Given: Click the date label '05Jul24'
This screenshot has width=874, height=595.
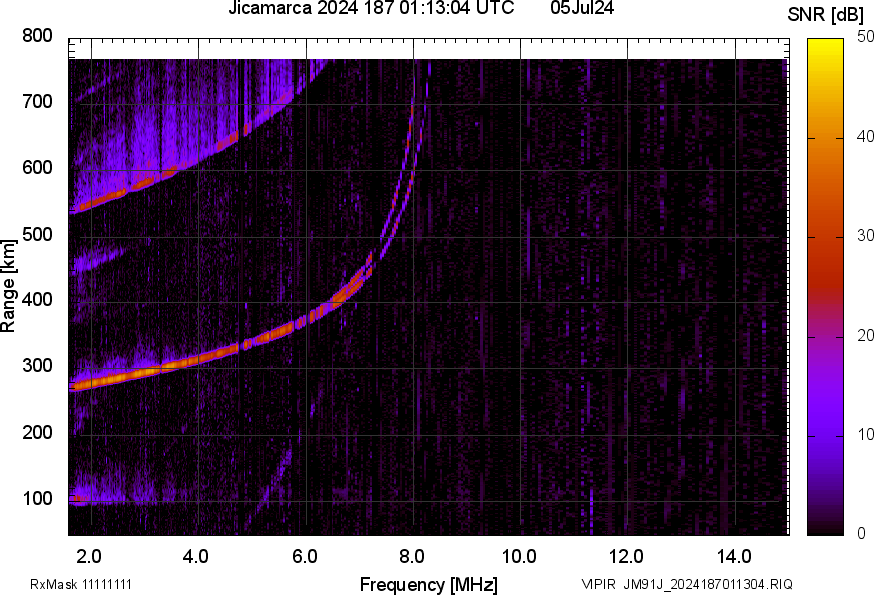Looking at the screenshot, I should [x=582, y=8].
